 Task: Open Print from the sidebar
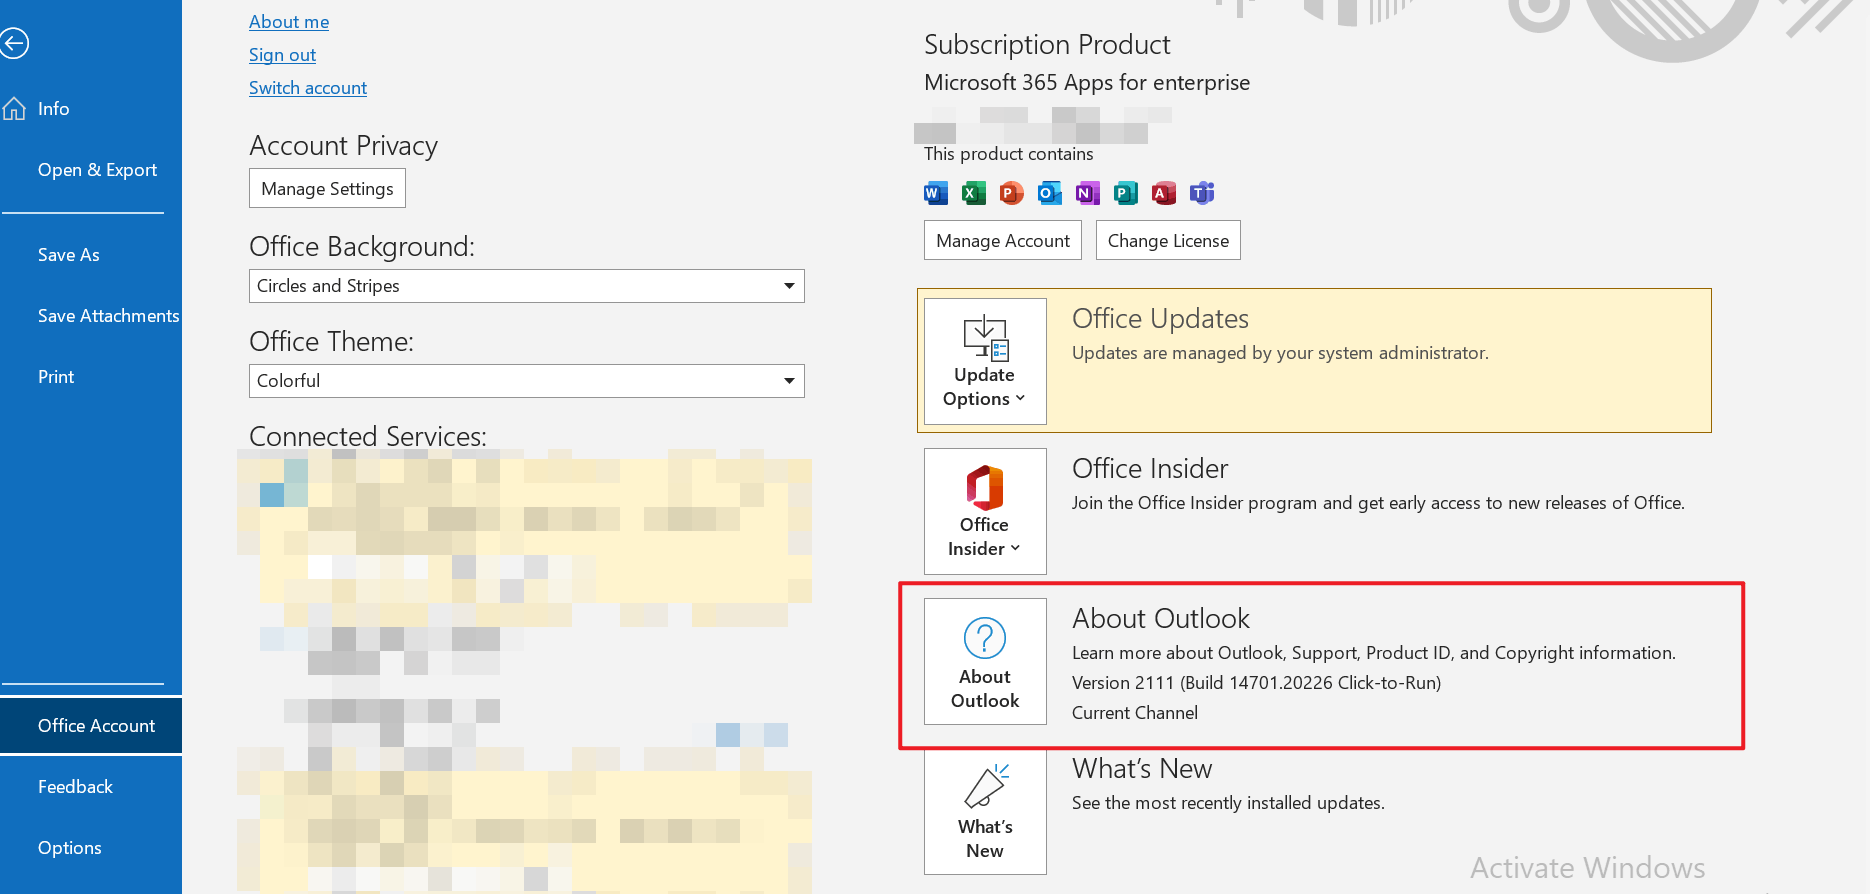click(91, 377)
